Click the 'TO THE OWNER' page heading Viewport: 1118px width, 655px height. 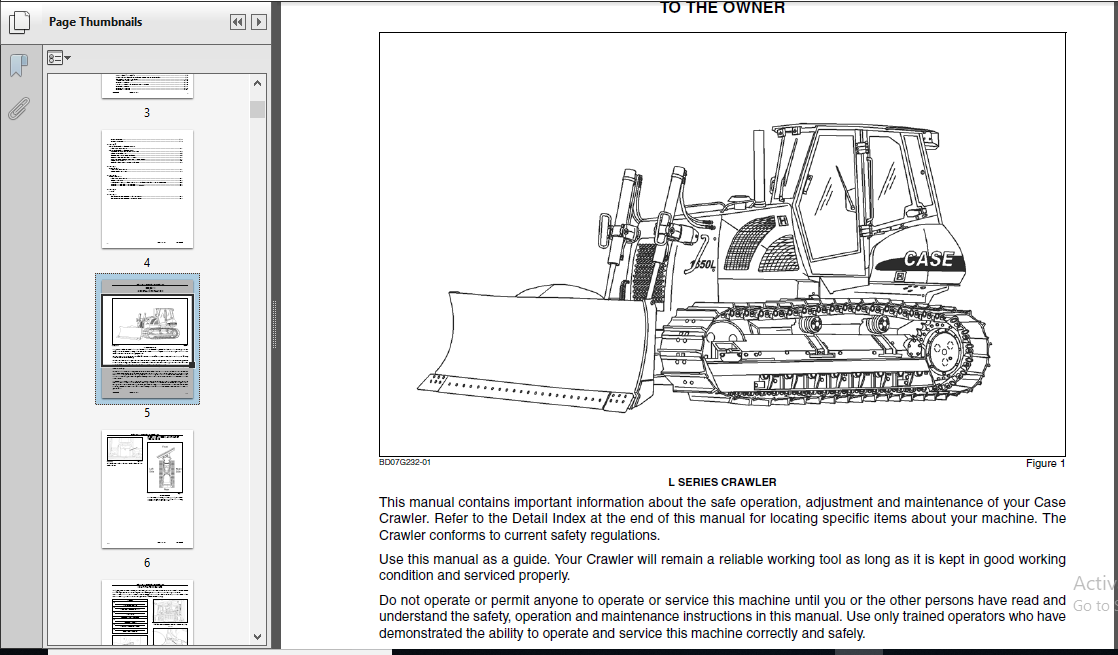(x=722, y=8)
